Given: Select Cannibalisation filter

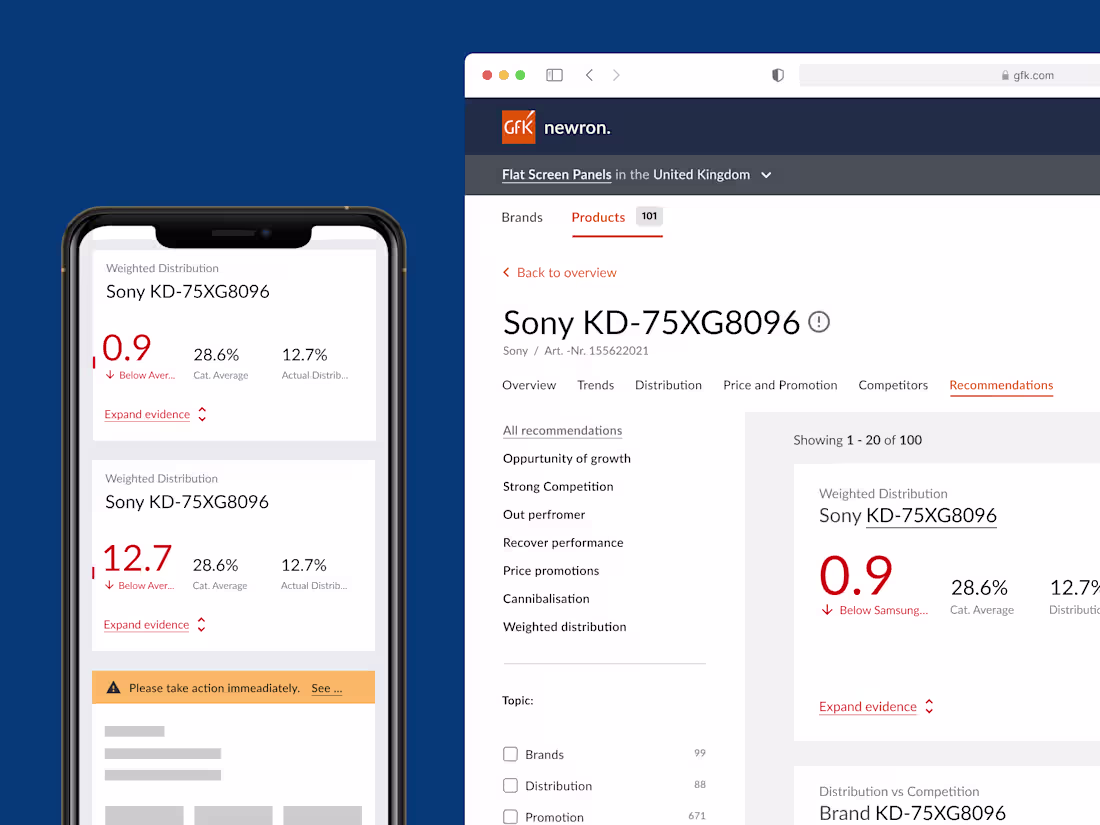Looking at the screenshot, I should (x=546, y=599).
